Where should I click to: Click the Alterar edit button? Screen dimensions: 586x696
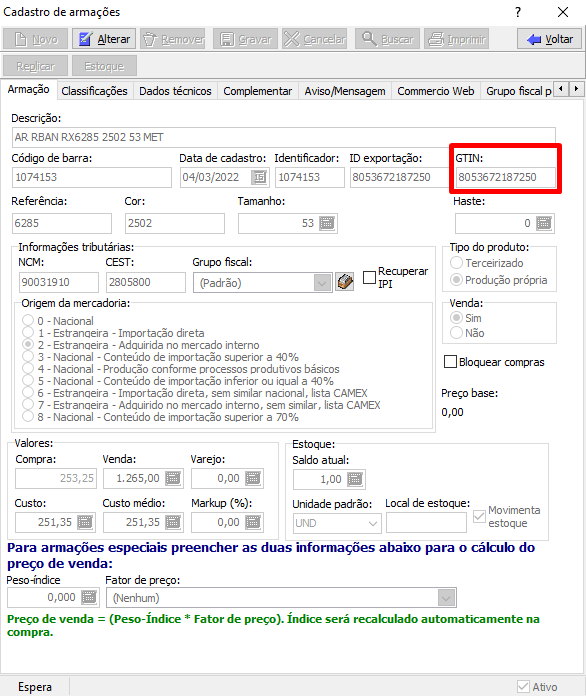click(104, 39)
